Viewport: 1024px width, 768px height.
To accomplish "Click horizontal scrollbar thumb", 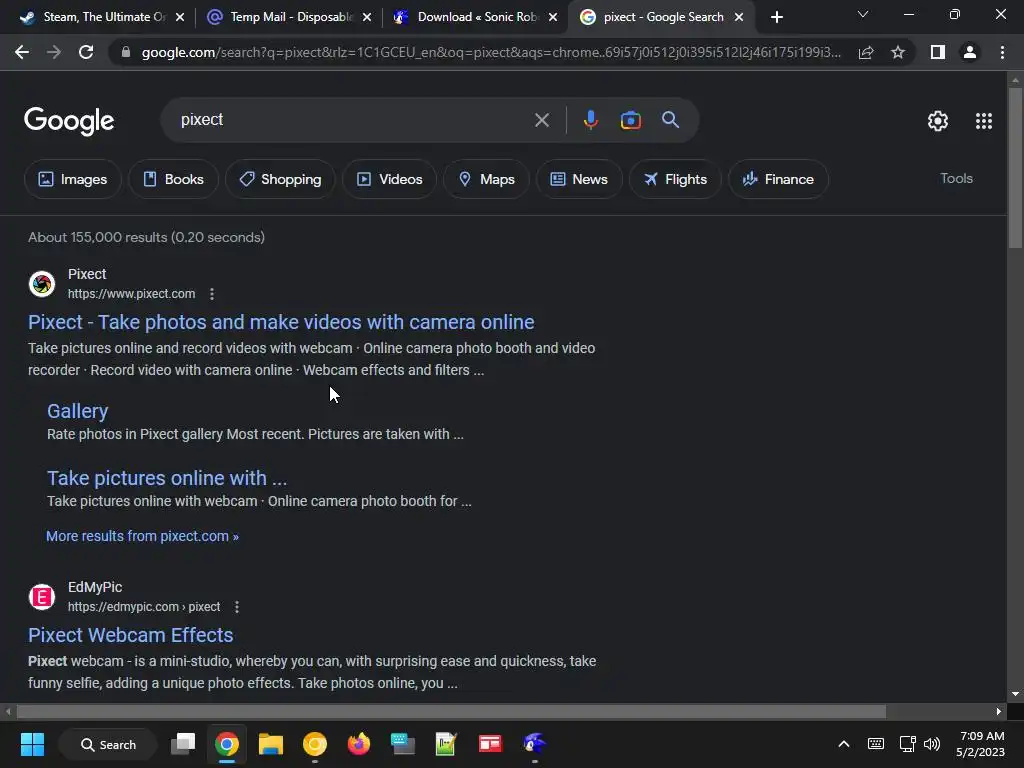I will [x=451, y=711].
